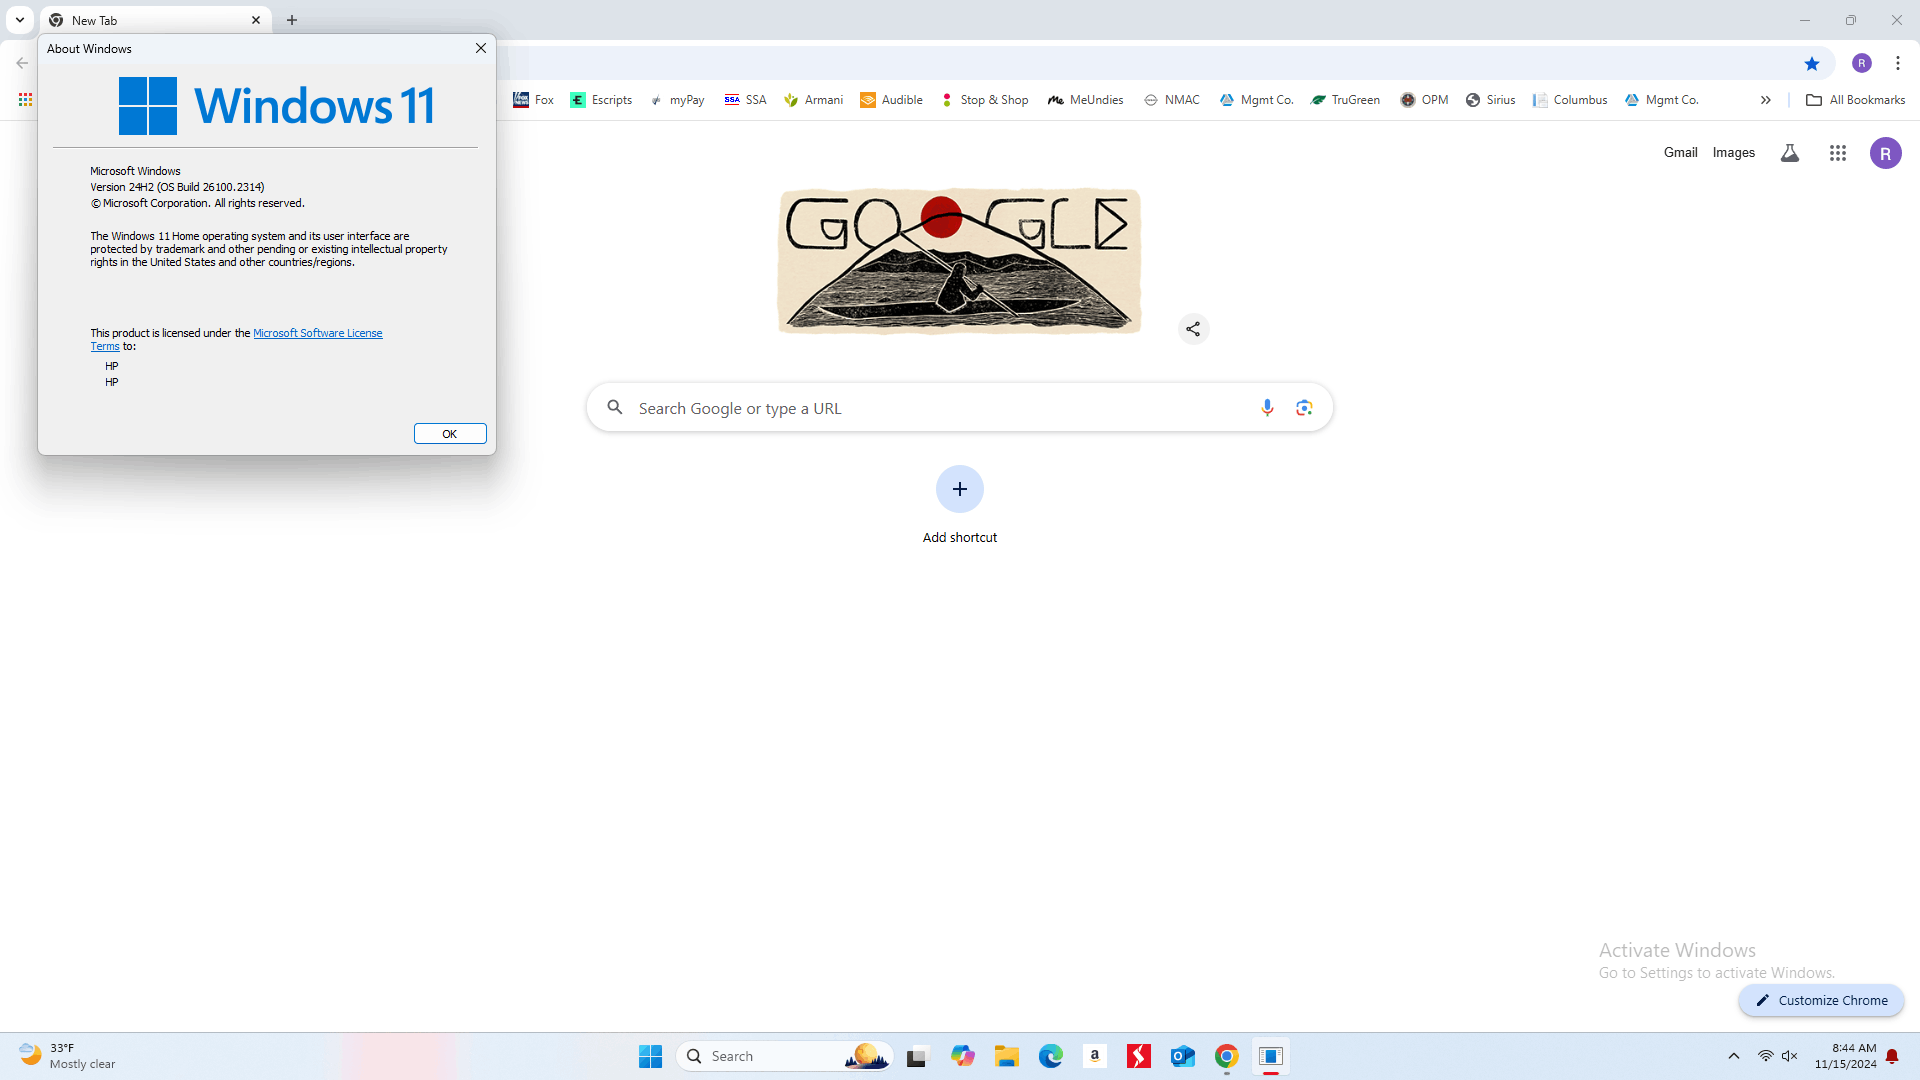Expand hidden bookmarks chevron
1920x1080 pixels.
1765,100
